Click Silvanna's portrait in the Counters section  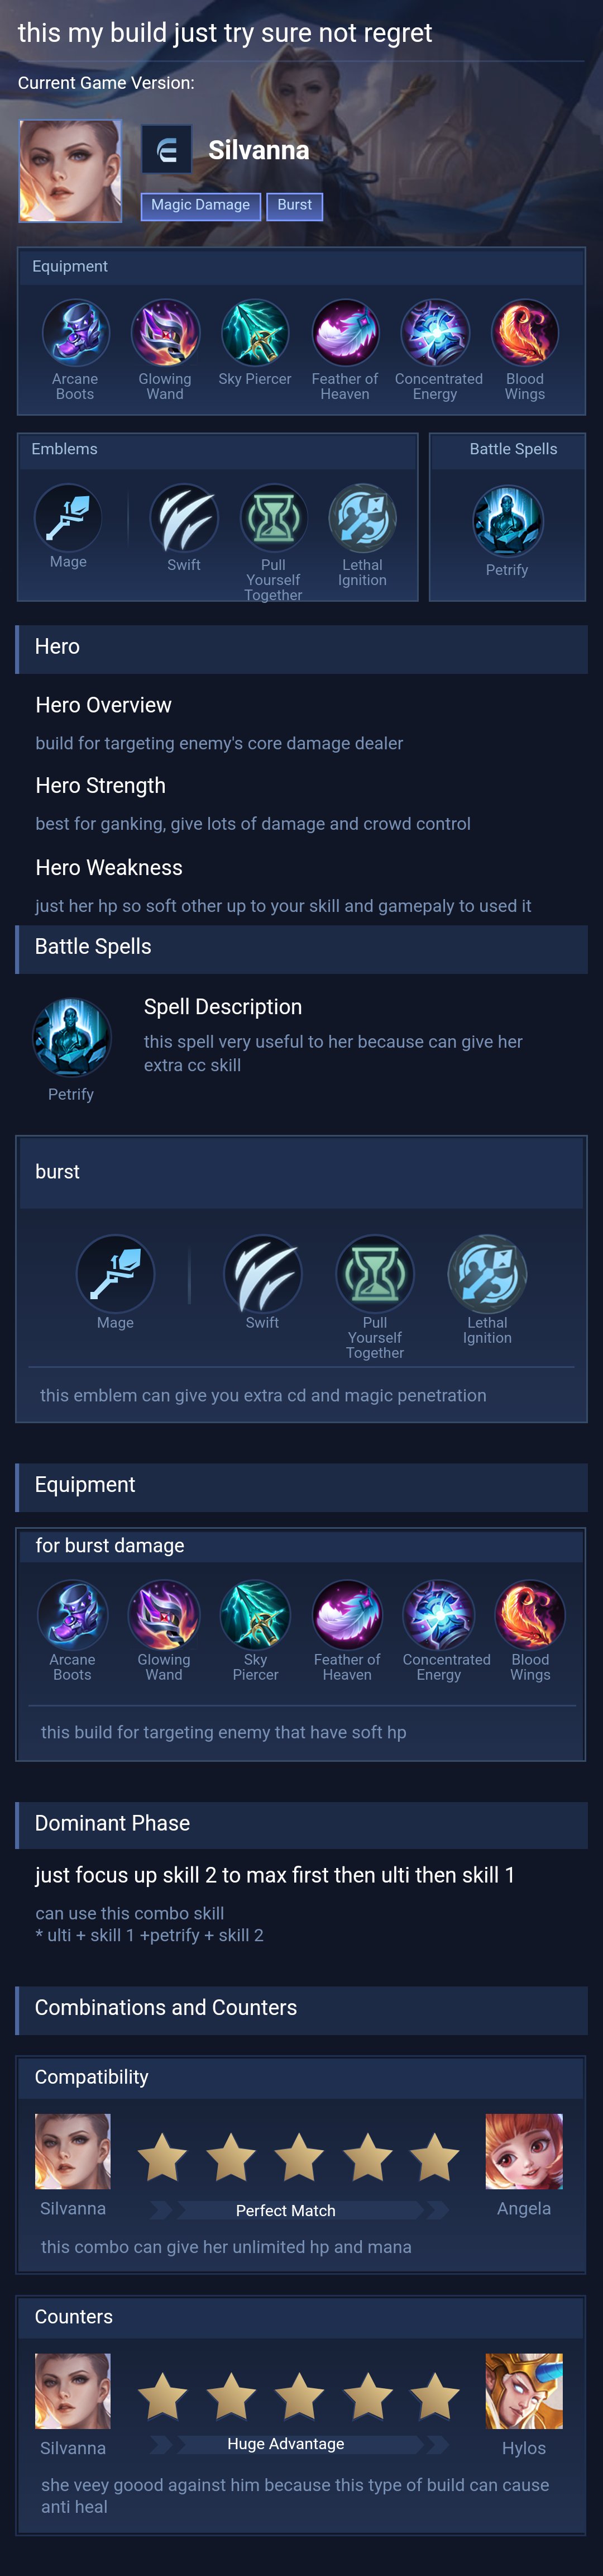[x=73, y=2391]
